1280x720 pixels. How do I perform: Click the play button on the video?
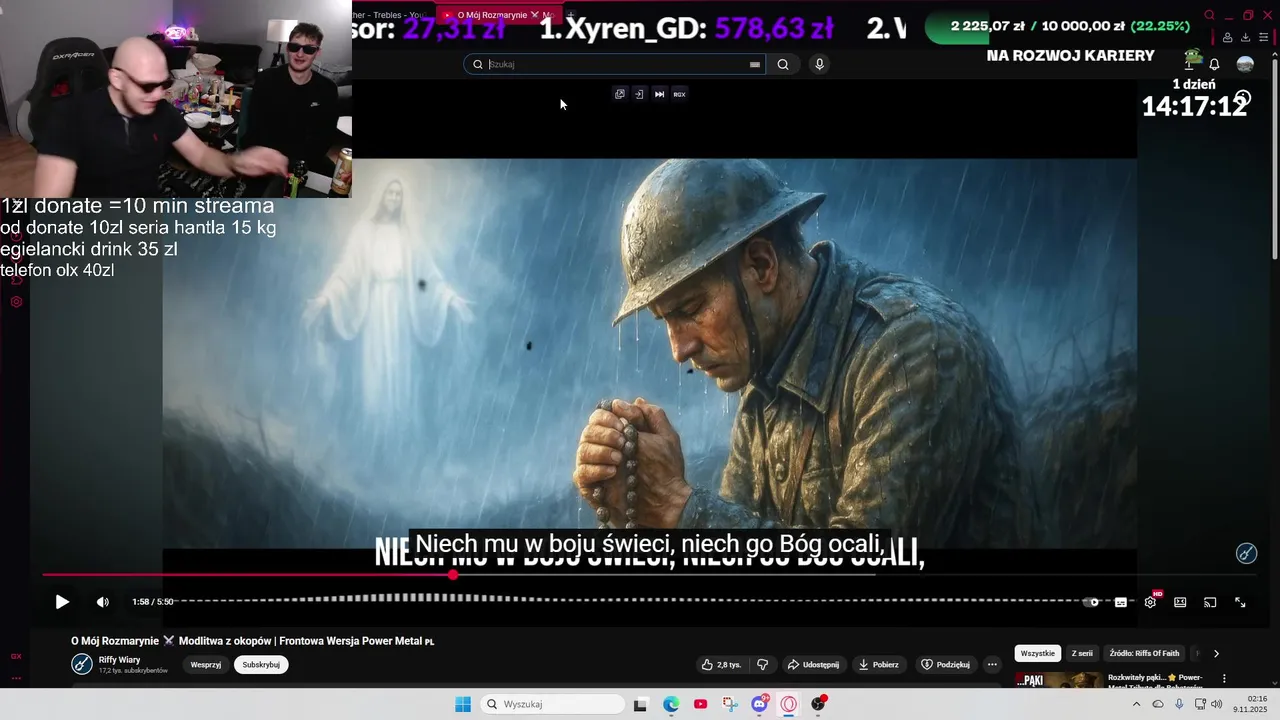(62, 602)
